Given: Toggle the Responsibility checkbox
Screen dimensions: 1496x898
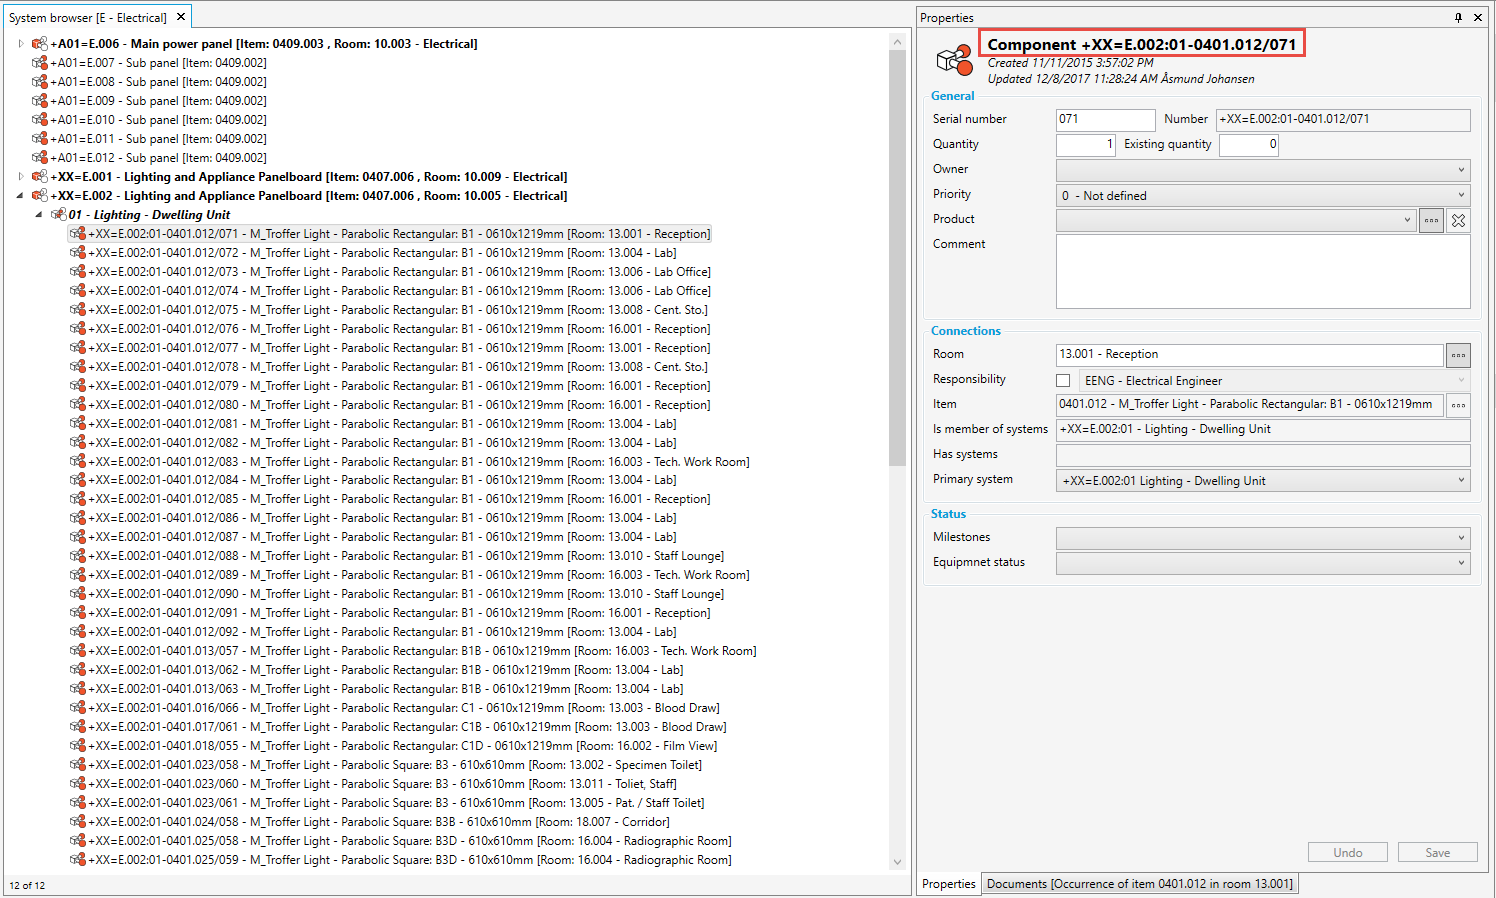Looking at the screenshot, I should [x=1063, y=381].
